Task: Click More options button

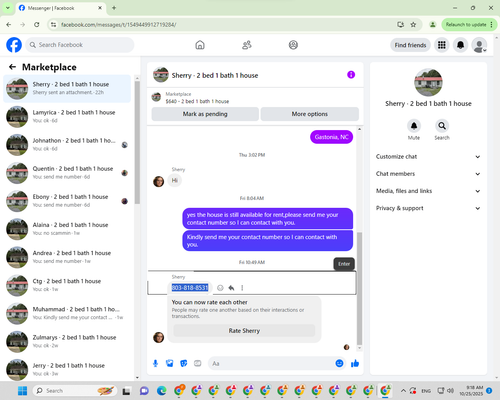Action: (310, 114)
